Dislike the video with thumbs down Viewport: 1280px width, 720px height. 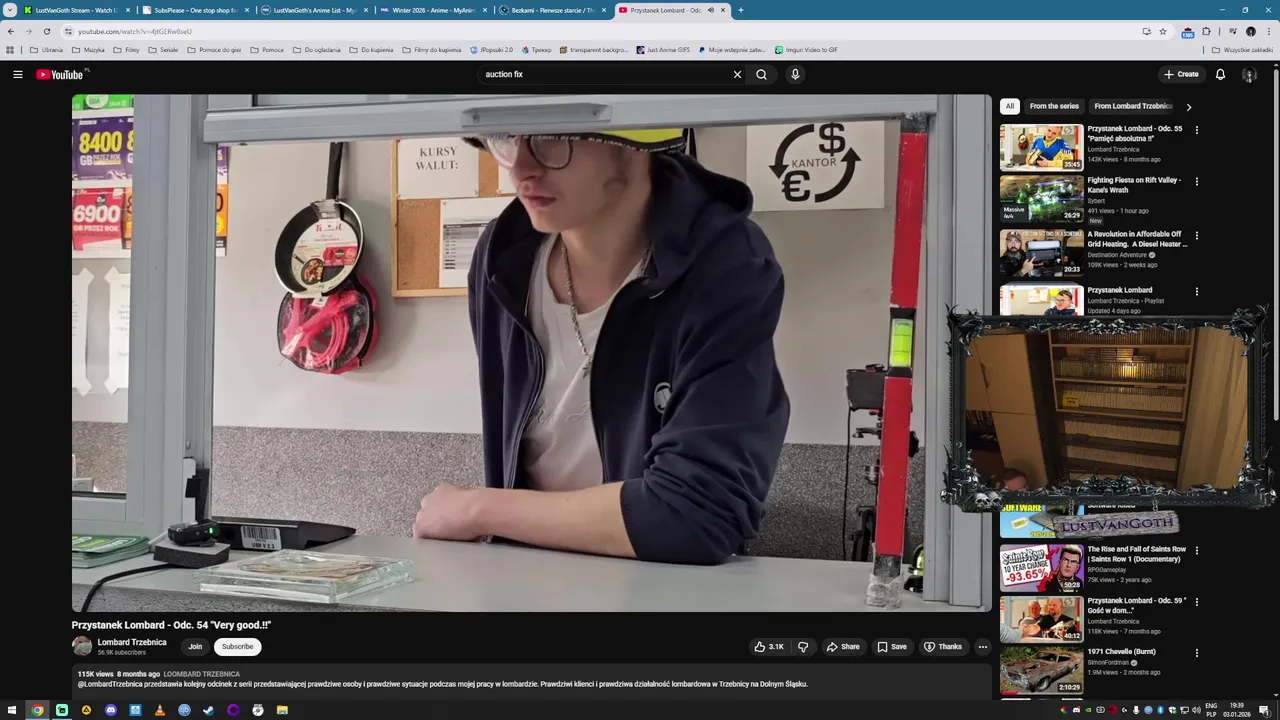(803, 647)
